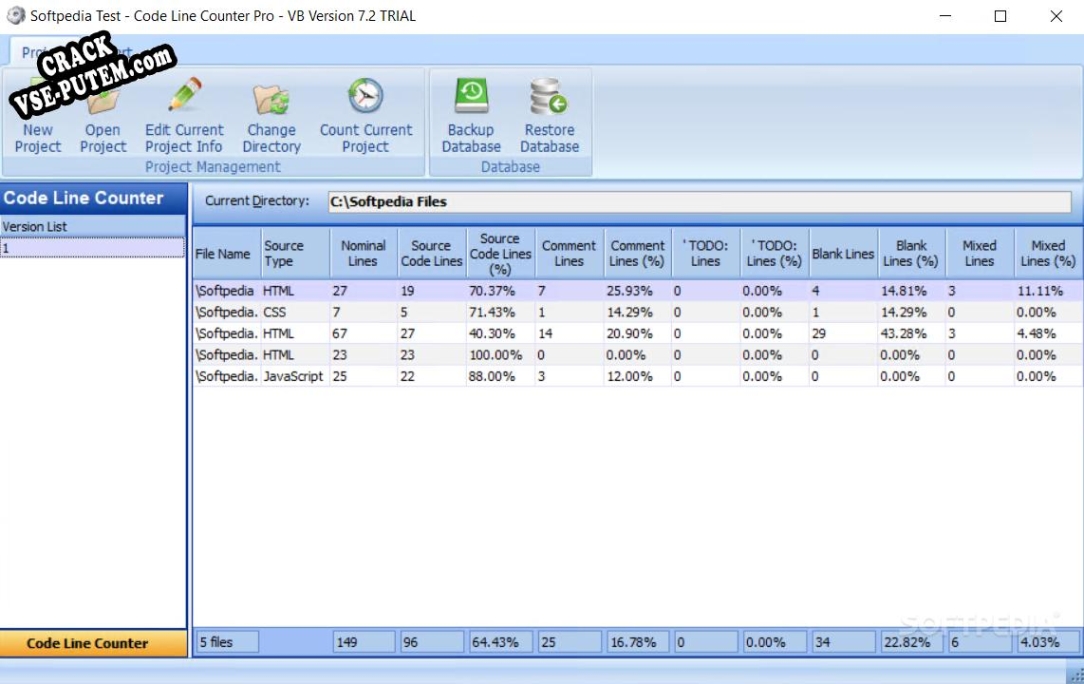Maximize the Code Line Counter Pro window
Image resolution: width=1084 pixels, height=684 pixels.
pos(1000,15)
